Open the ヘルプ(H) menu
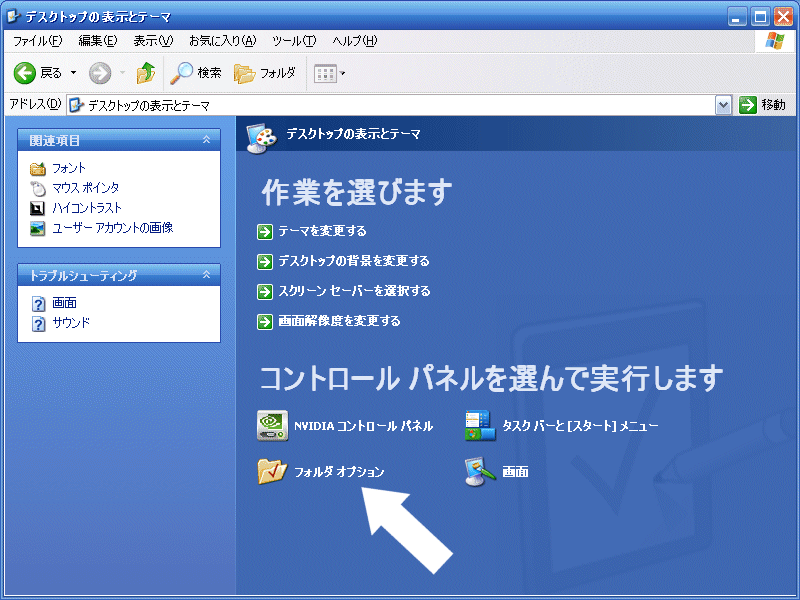The image size is (800, 600). click(x=354, y=41)
